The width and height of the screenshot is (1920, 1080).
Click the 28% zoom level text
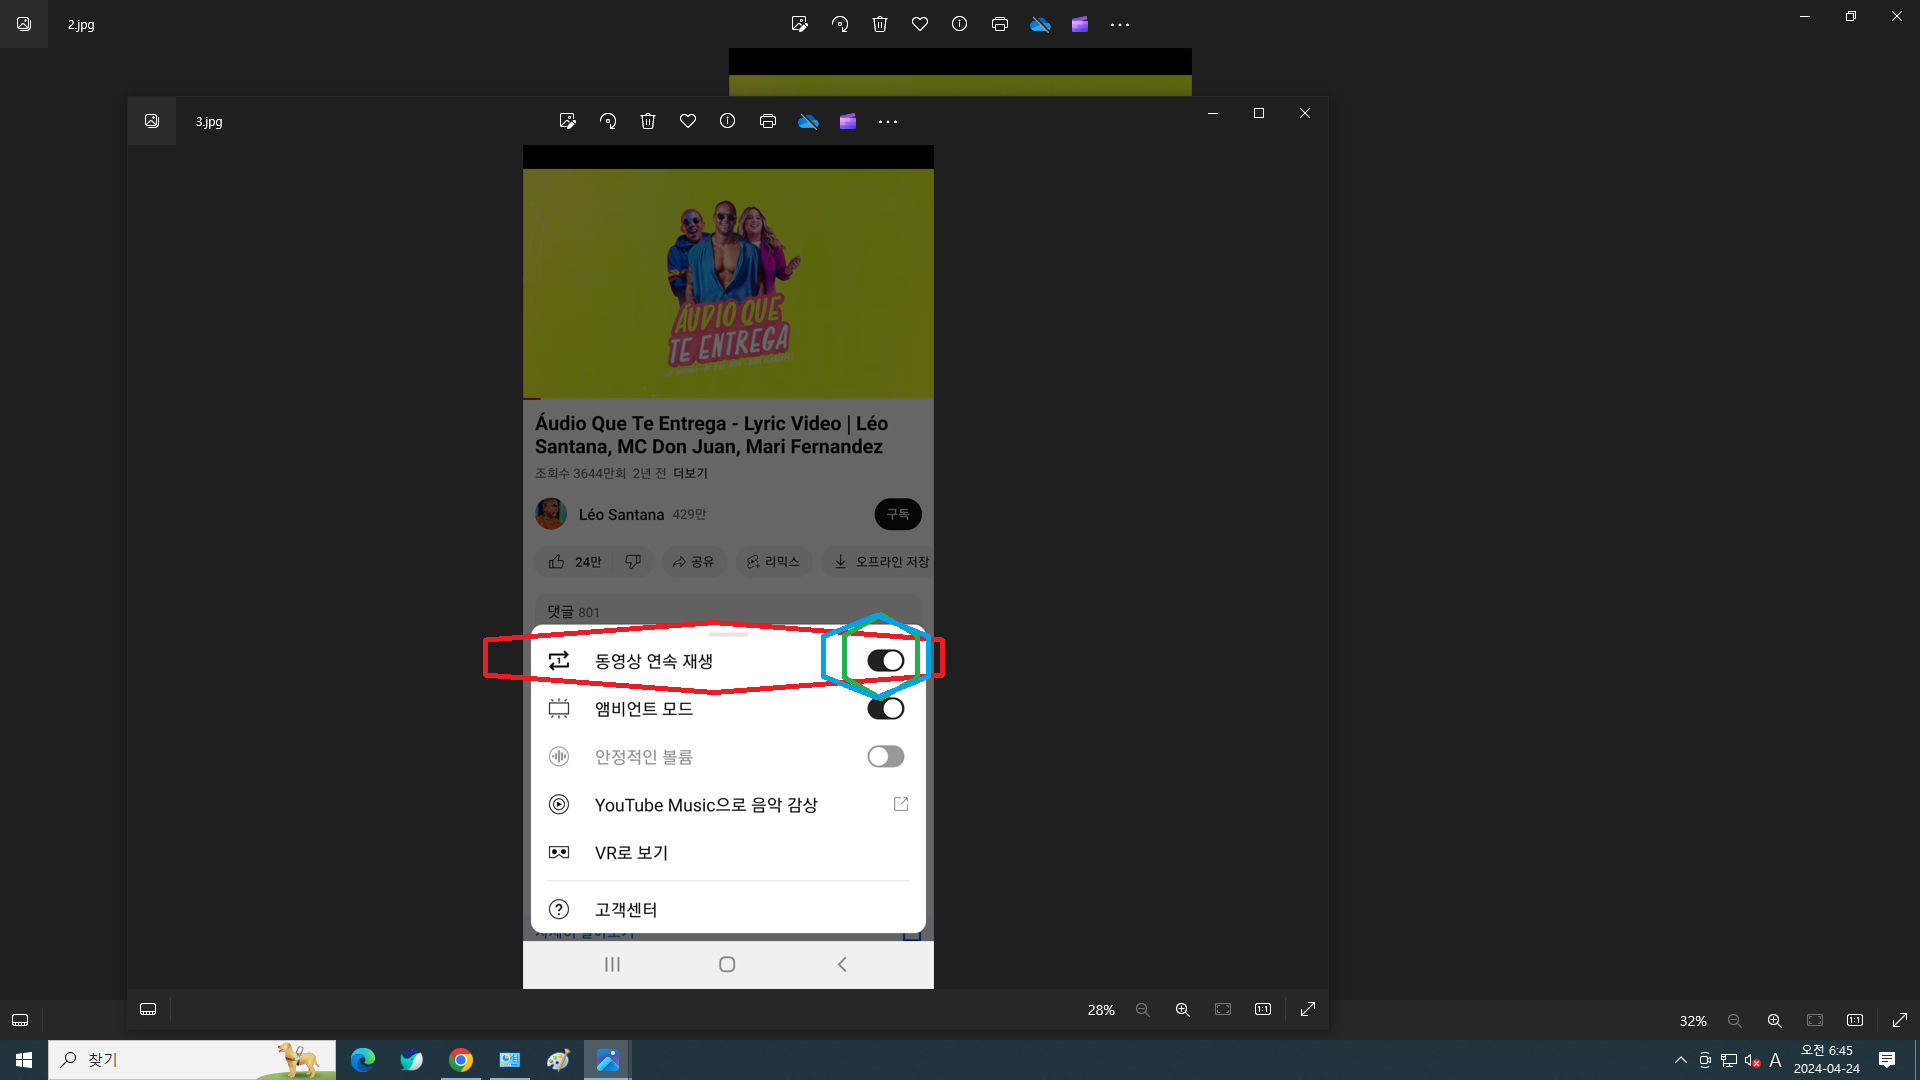[1101, 1010]
